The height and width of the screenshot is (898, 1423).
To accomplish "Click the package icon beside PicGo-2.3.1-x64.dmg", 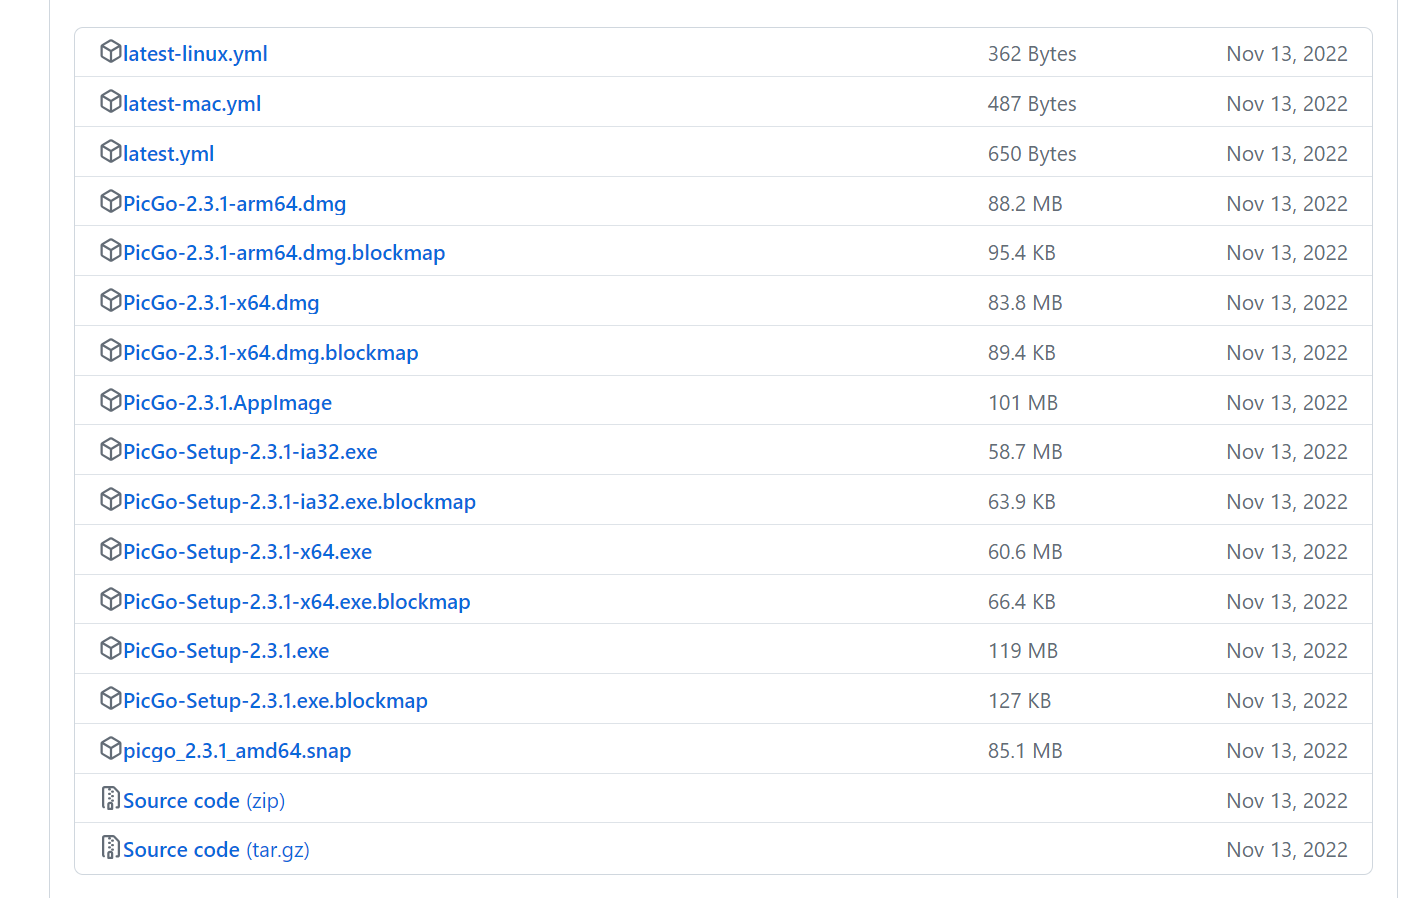I will (x=111, y=300).
